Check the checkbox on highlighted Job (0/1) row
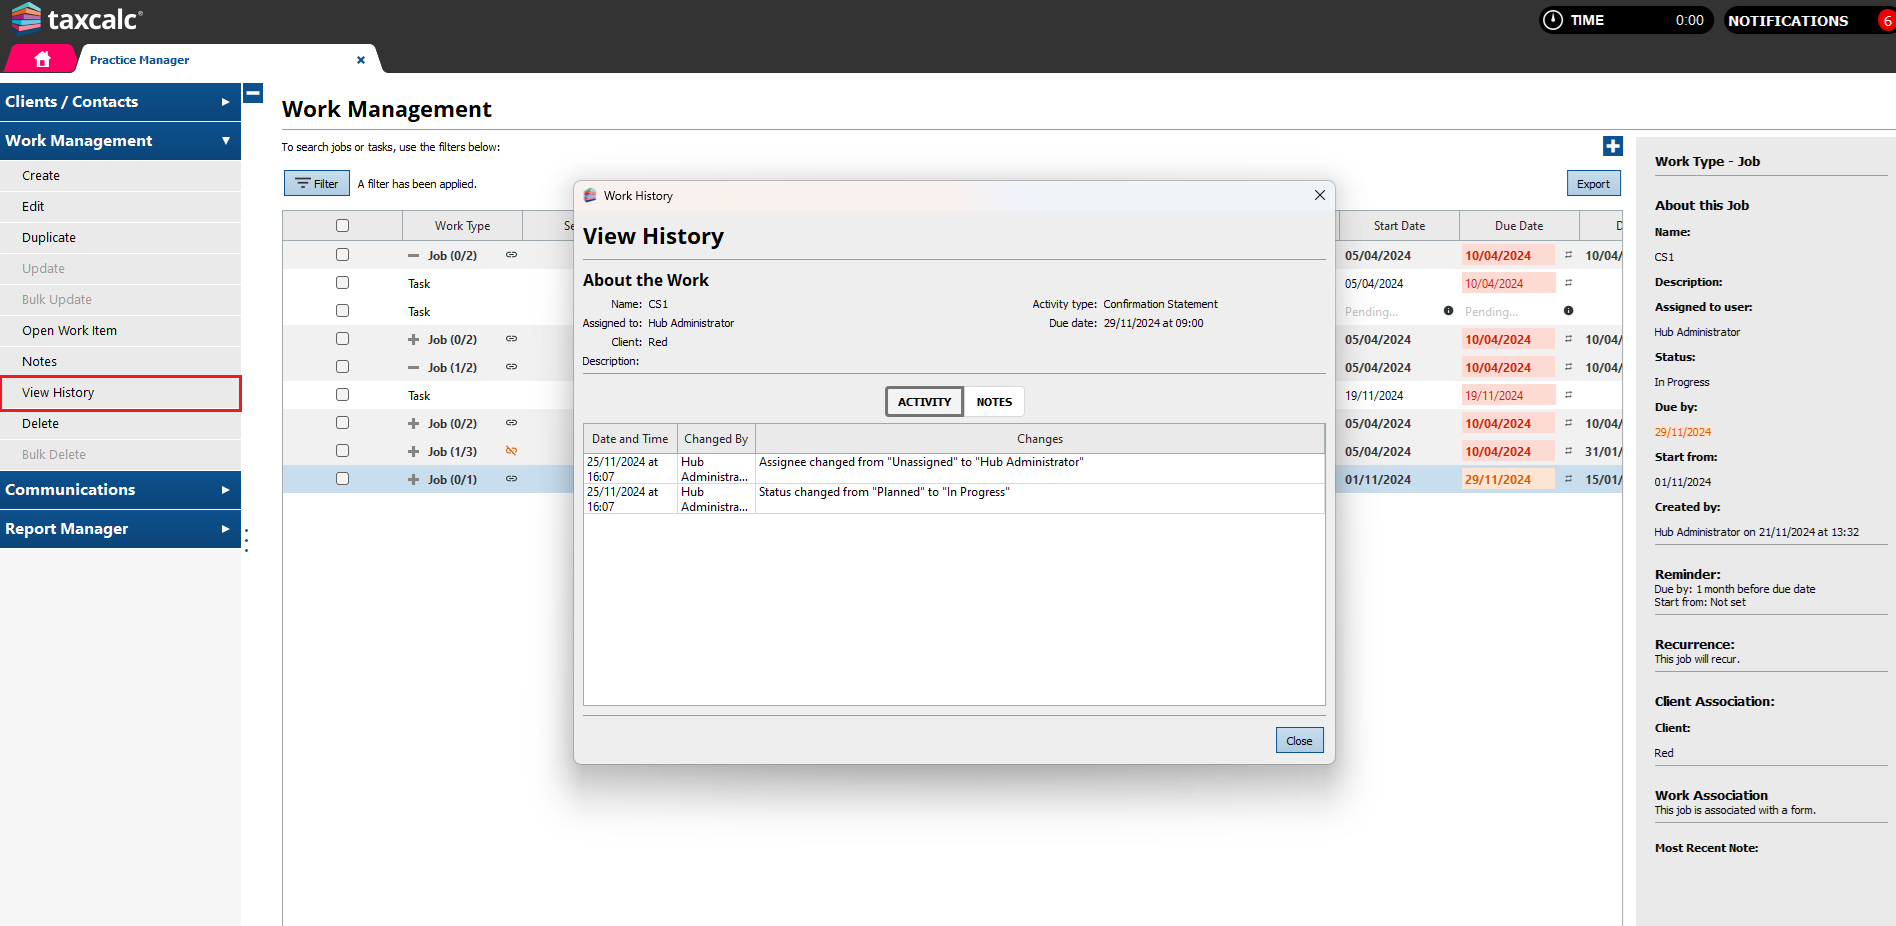Viewport: 1896px width, 926px height. click(342, 478)
